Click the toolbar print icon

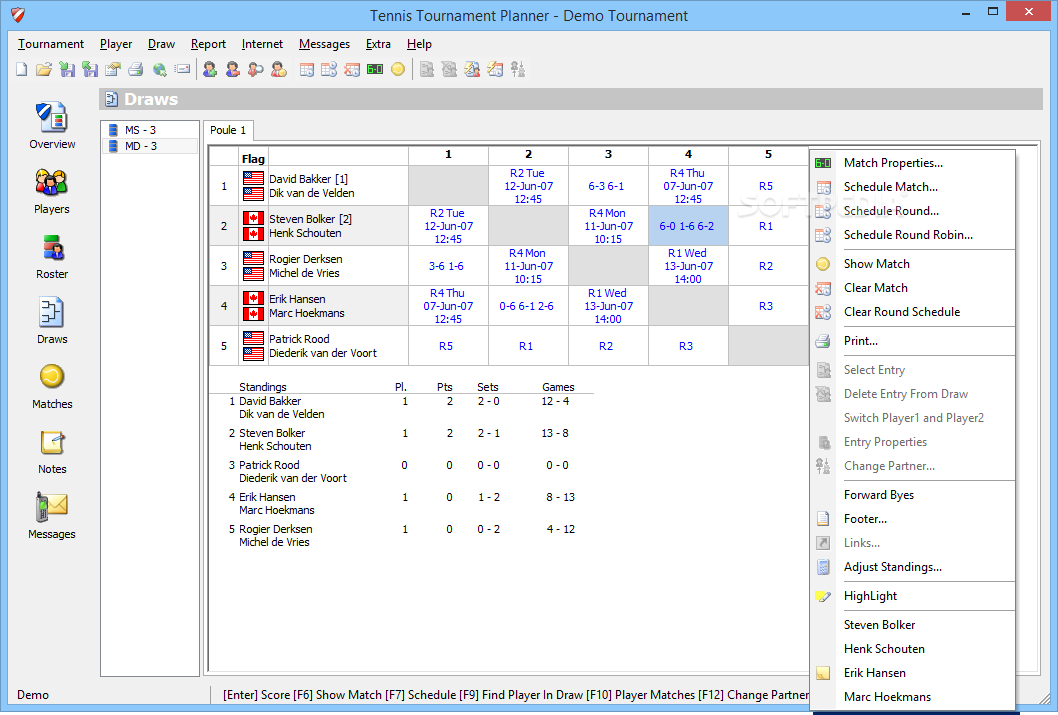136,69
